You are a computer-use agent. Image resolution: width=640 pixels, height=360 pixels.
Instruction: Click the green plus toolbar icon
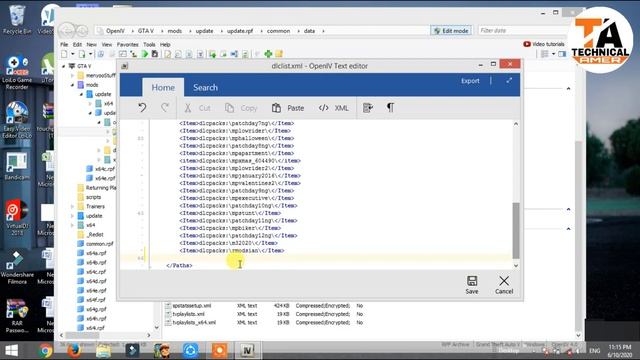tap(268, 54)
